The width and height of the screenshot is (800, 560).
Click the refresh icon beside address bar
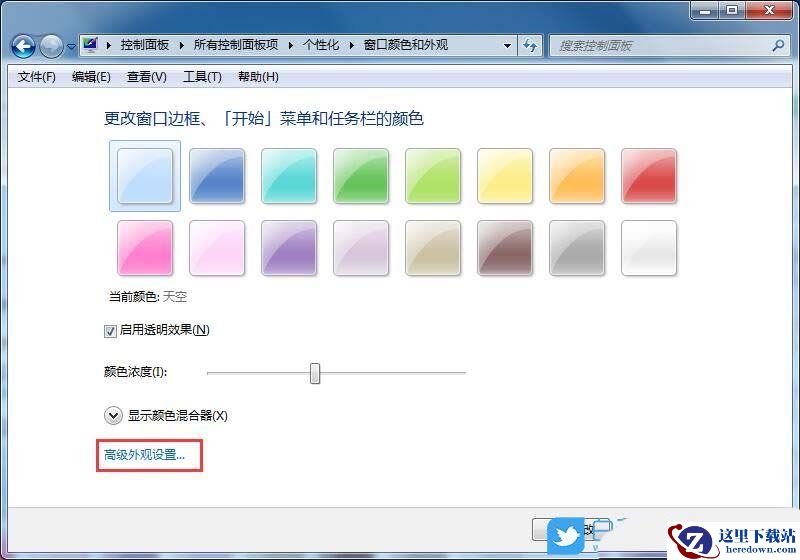pos(530,45)
